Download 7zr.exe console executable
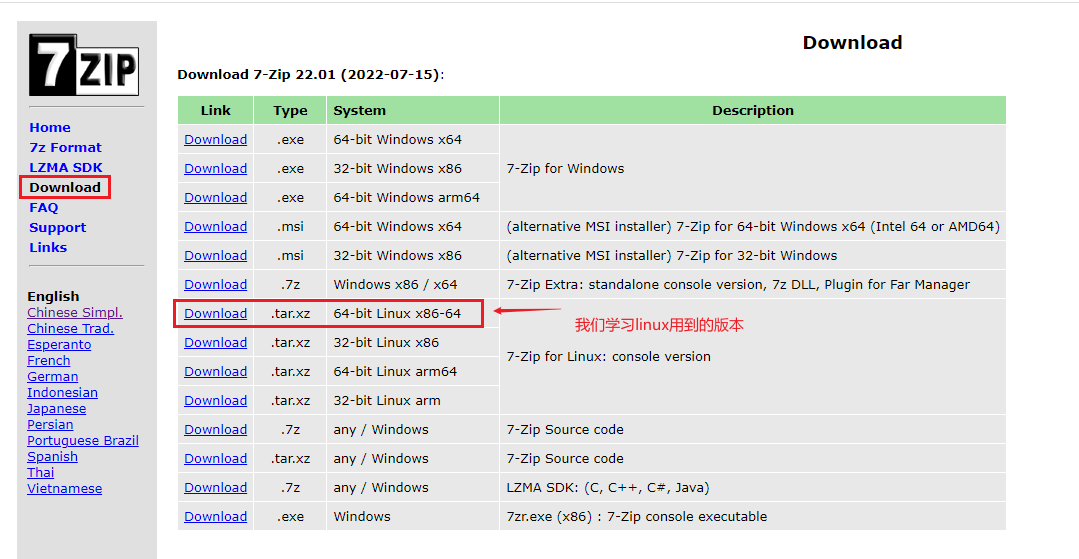 (215, 516)
